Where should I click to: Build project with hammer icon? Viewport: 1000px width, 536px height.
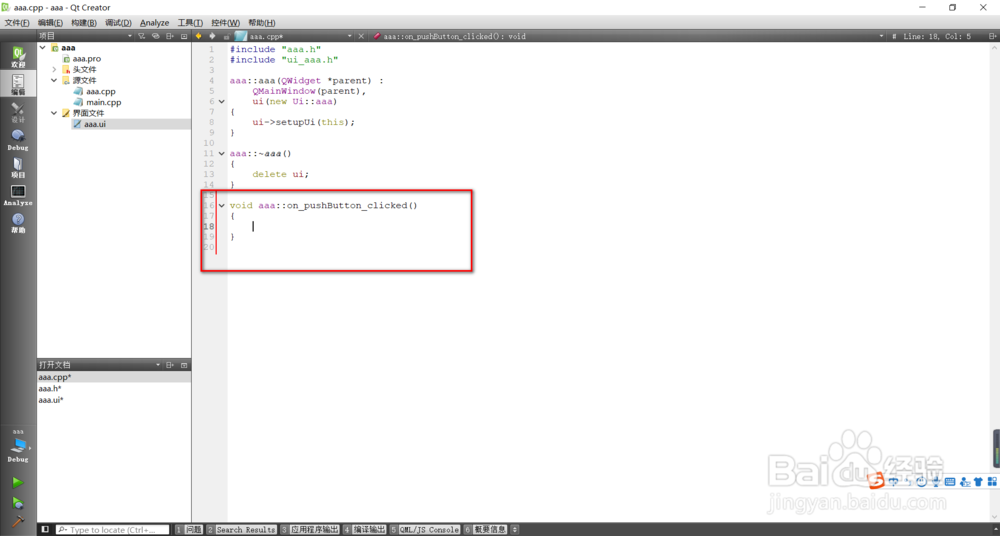[18, 521]
